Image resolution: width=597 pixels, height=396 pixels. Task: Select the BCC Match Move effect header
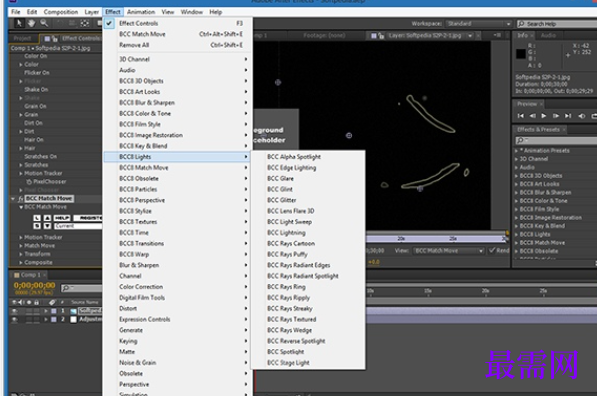pos(49,198)
